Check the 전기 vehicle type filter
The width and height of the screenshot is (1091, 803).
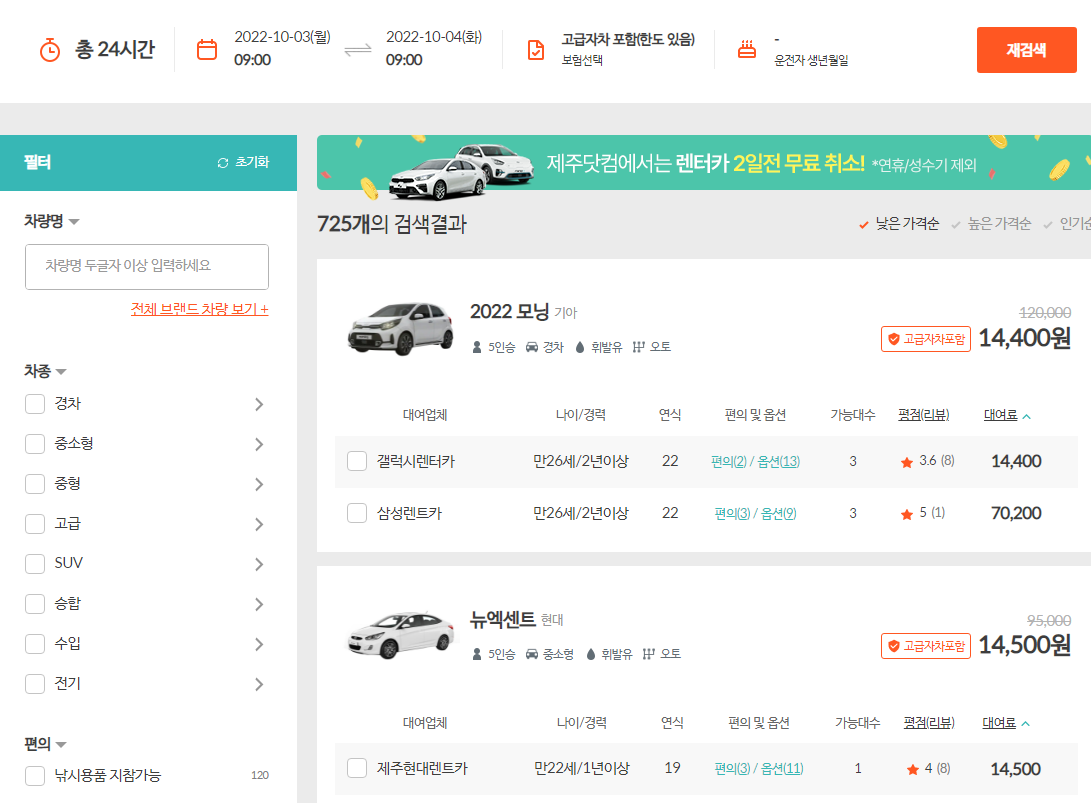35,684
